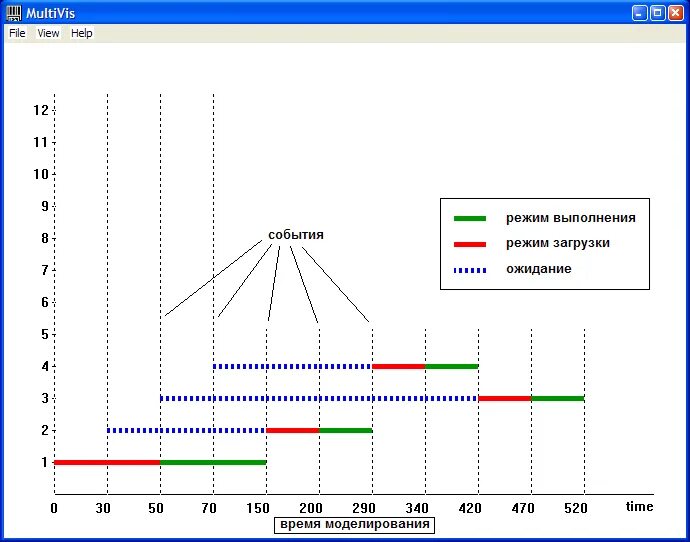
Task: Click the time axis tick label 30
Action: 103,509
